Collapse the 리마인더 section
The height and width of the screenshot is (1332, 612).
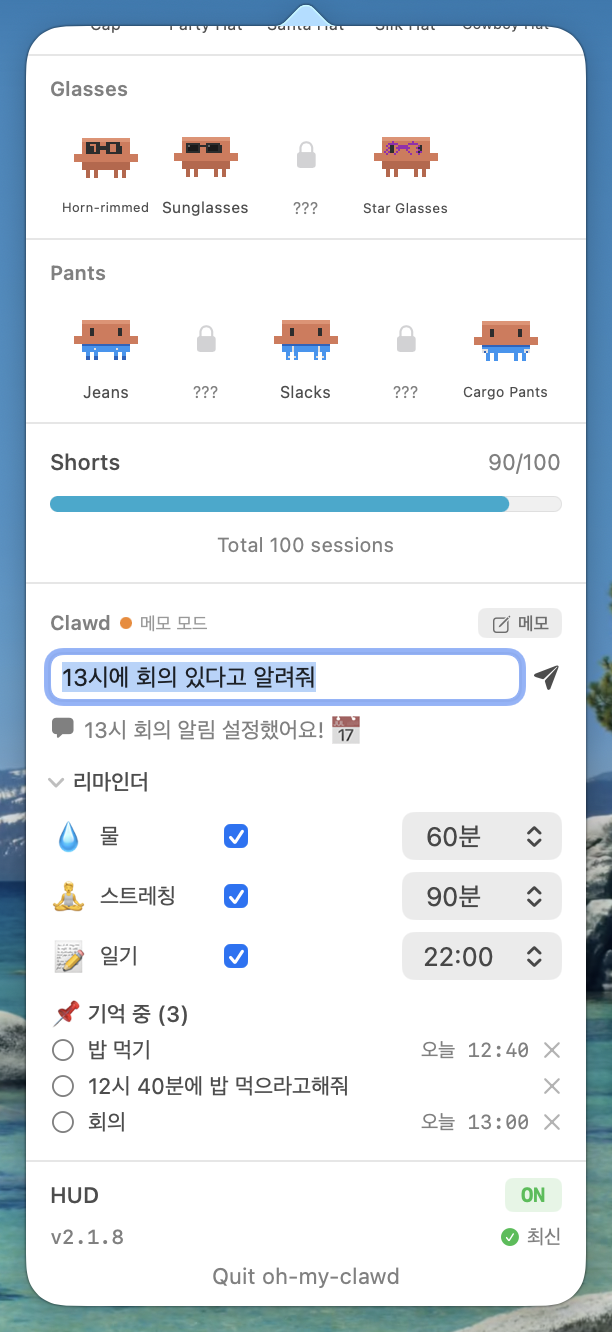tap(57, 783)
